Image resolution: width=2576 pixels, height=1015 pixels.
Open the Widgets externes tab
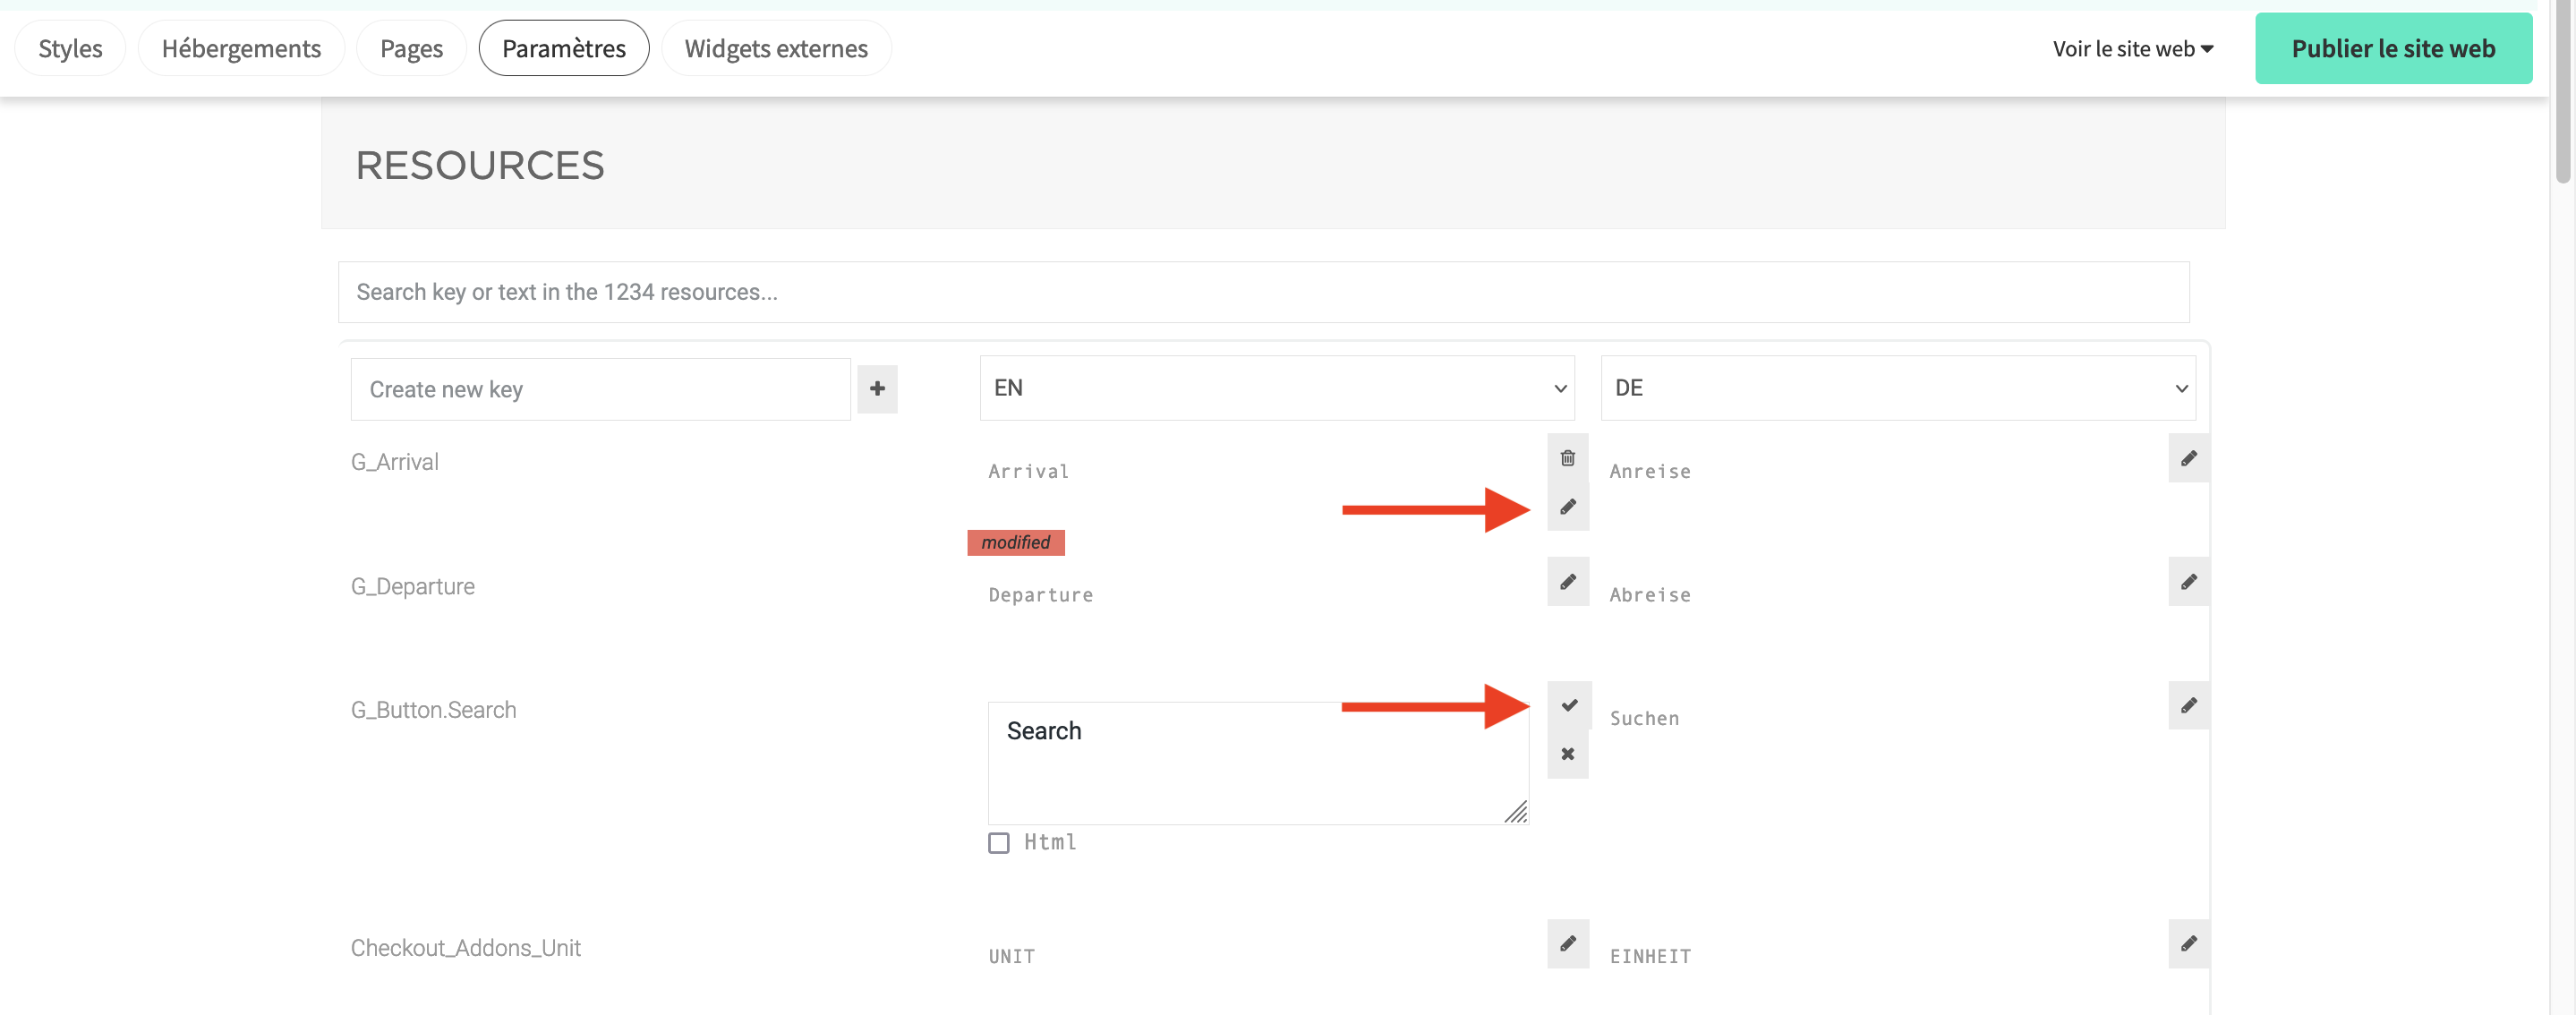pos(775,49)
